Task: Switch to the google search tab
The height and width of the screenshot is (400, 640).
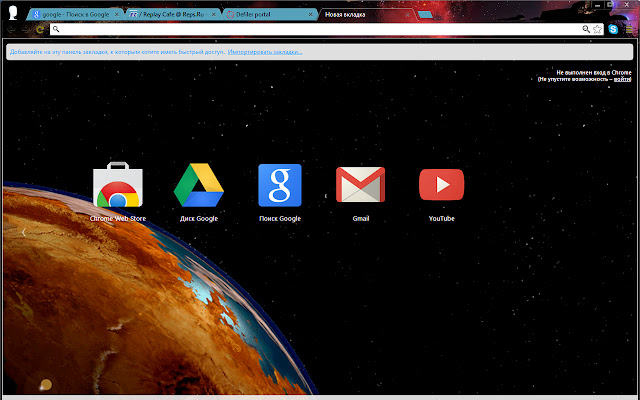Action: (76, 14)
